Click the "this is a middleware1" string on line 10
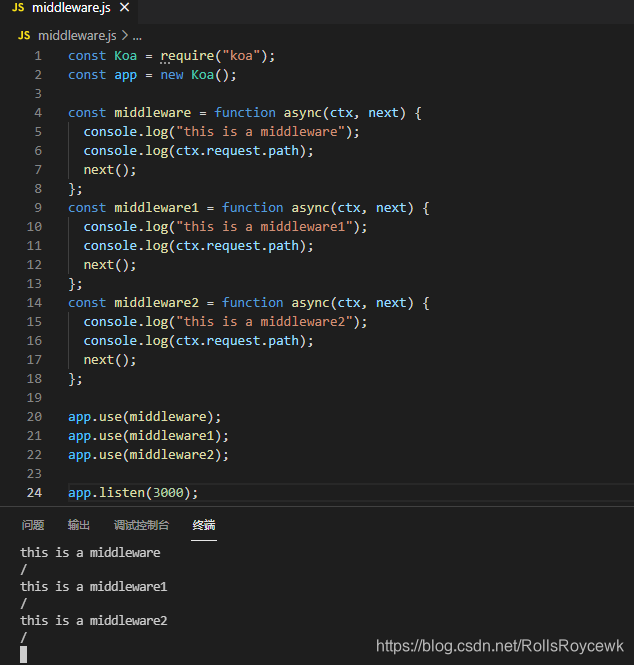 coord(264,227)
